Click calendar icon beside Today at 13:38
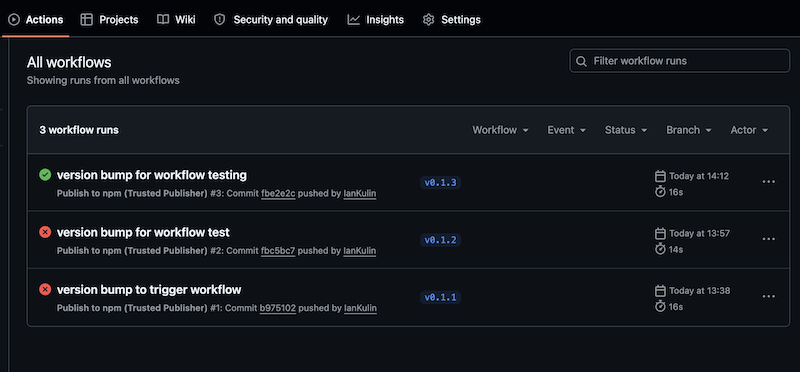 (660, 290)
